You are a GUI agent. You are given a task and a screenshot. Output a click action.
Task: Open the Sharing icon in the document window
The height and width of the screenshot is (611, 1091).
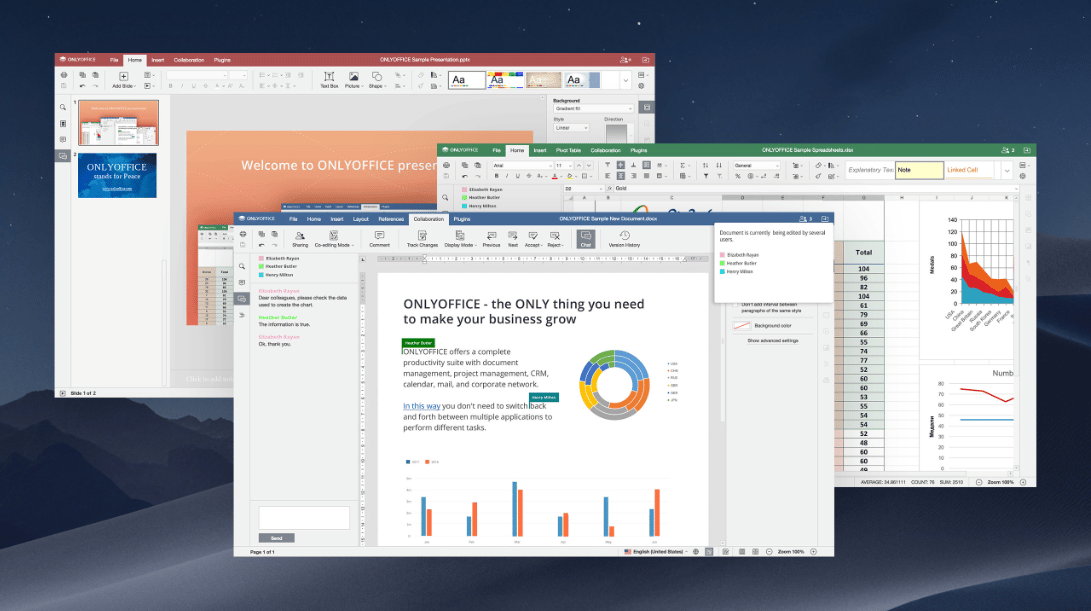tap(300, 239)
